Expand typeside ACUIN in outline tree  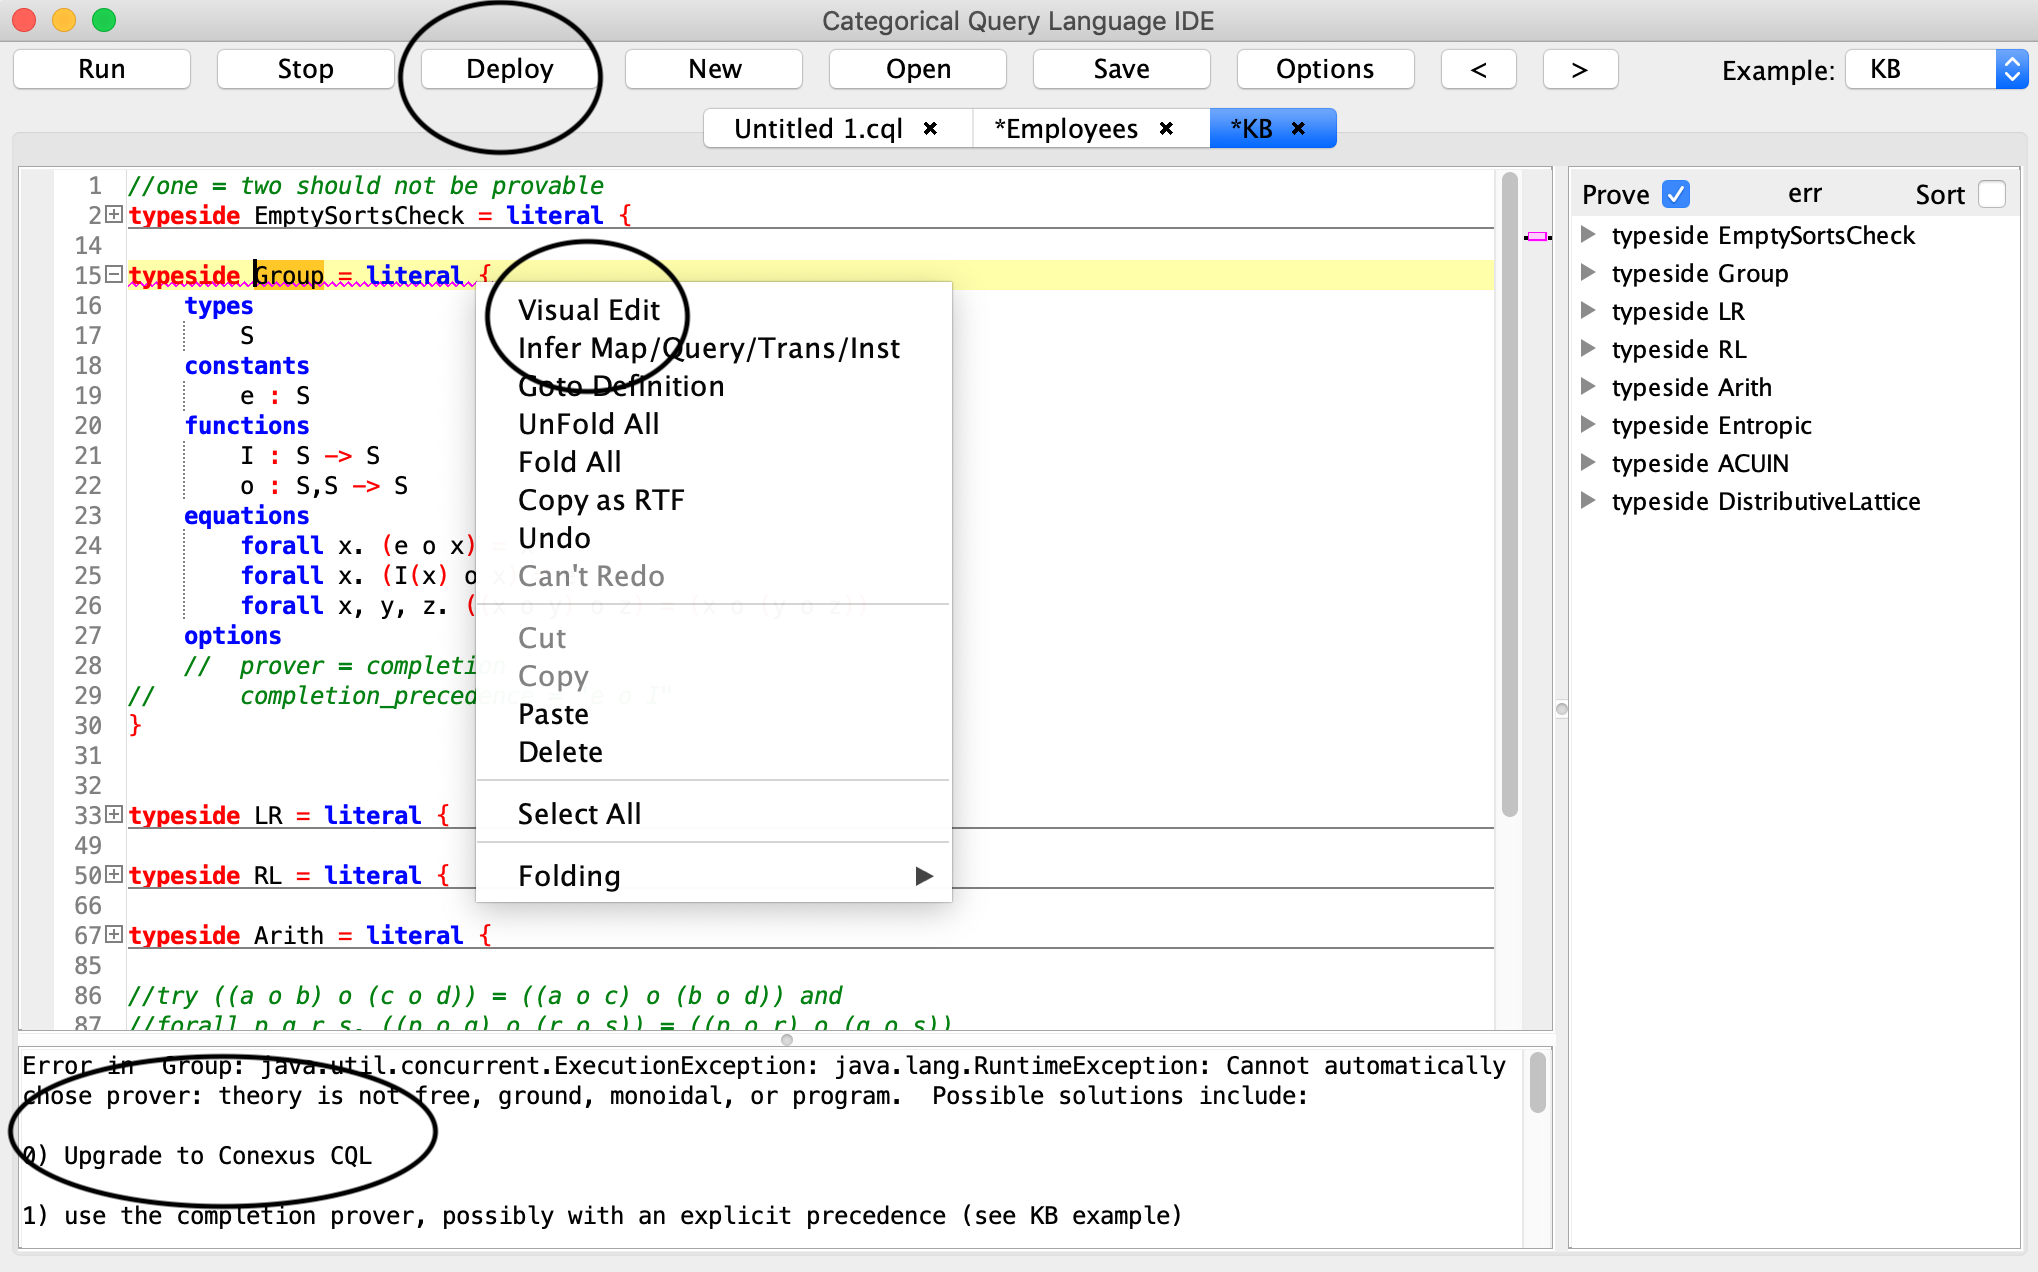(x=1588, y=463)
